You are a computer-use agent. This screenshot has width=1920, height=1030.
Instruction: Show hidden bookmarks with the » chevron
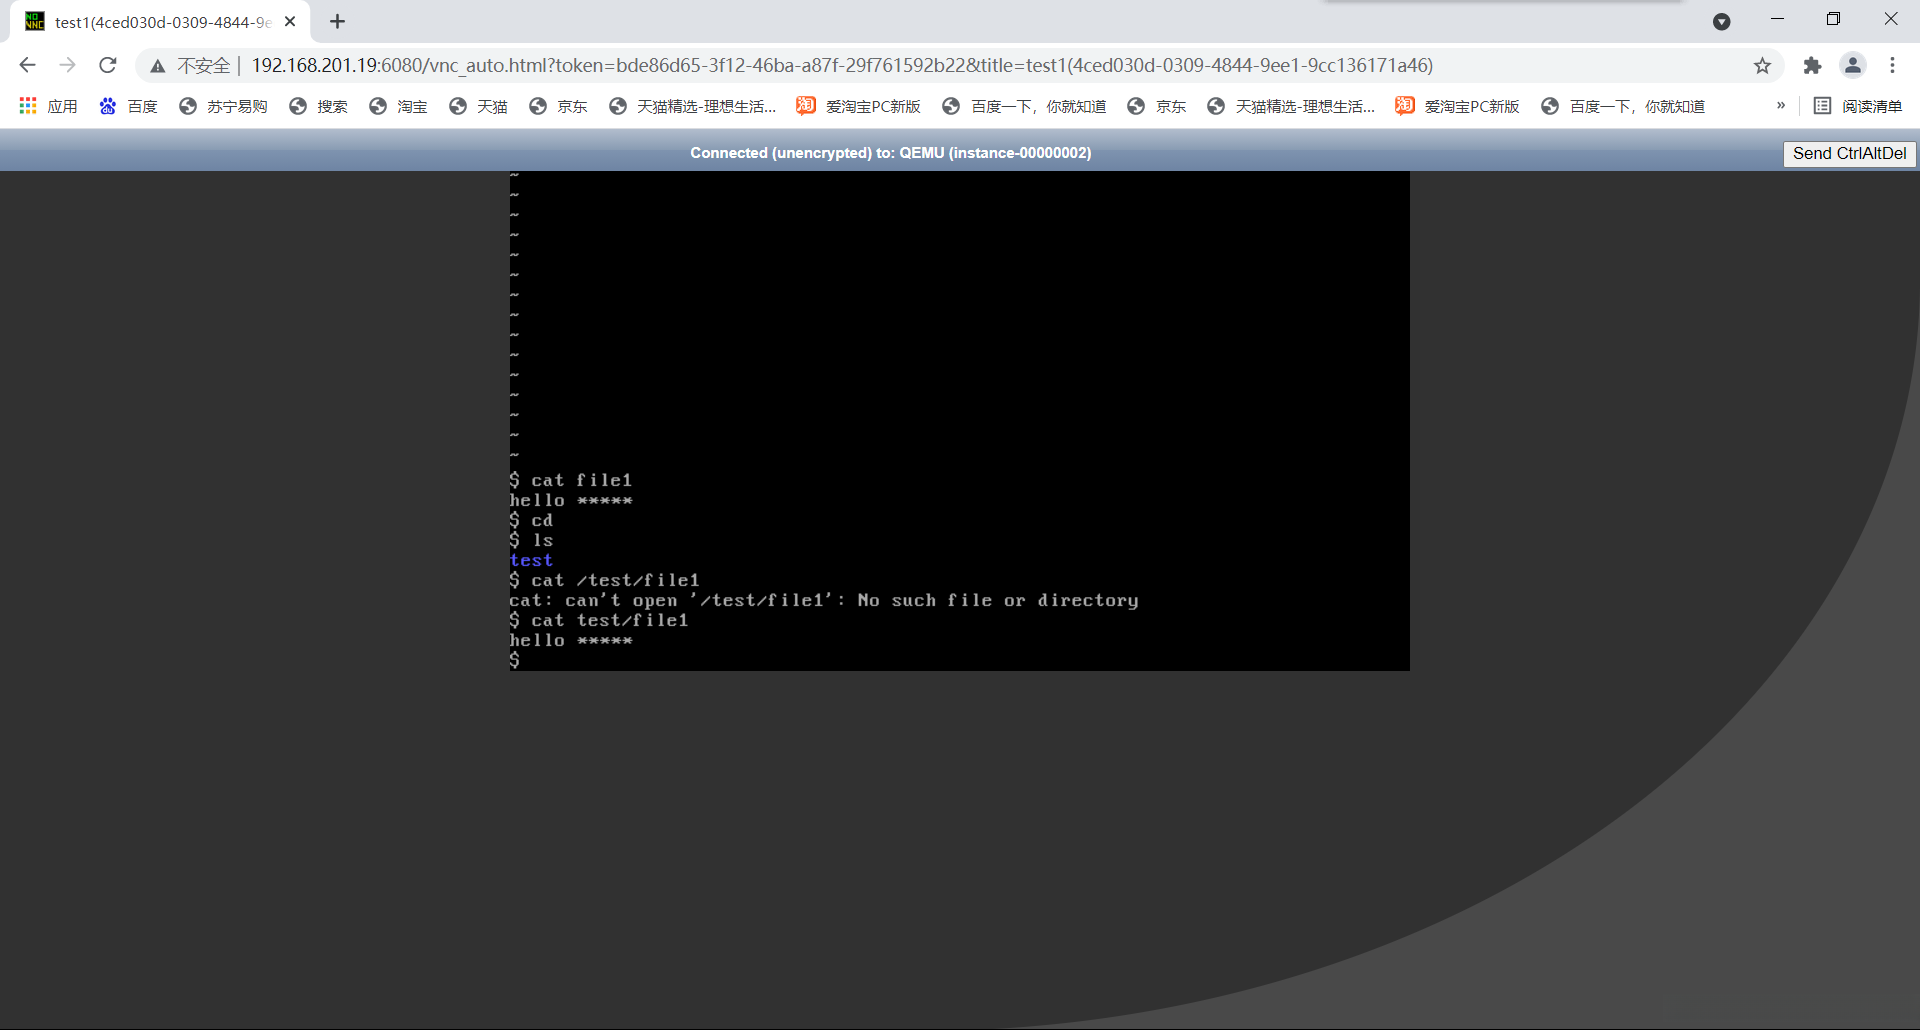coord(1781,106)
